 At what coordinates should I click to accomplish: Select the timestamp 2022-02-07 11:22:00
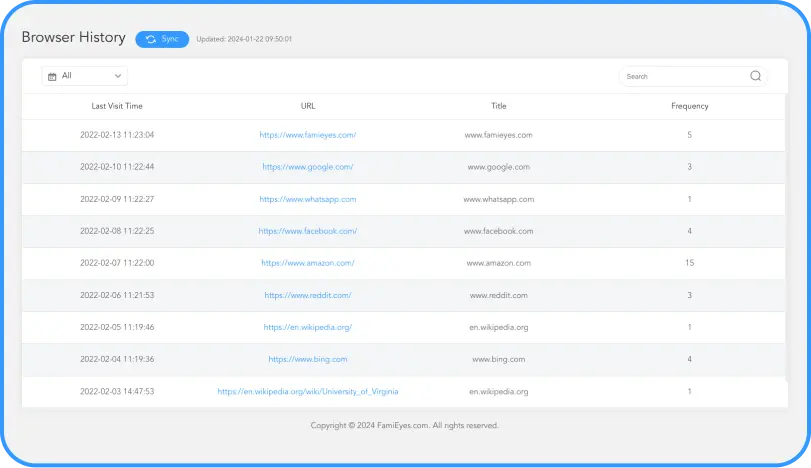(117, 263)
